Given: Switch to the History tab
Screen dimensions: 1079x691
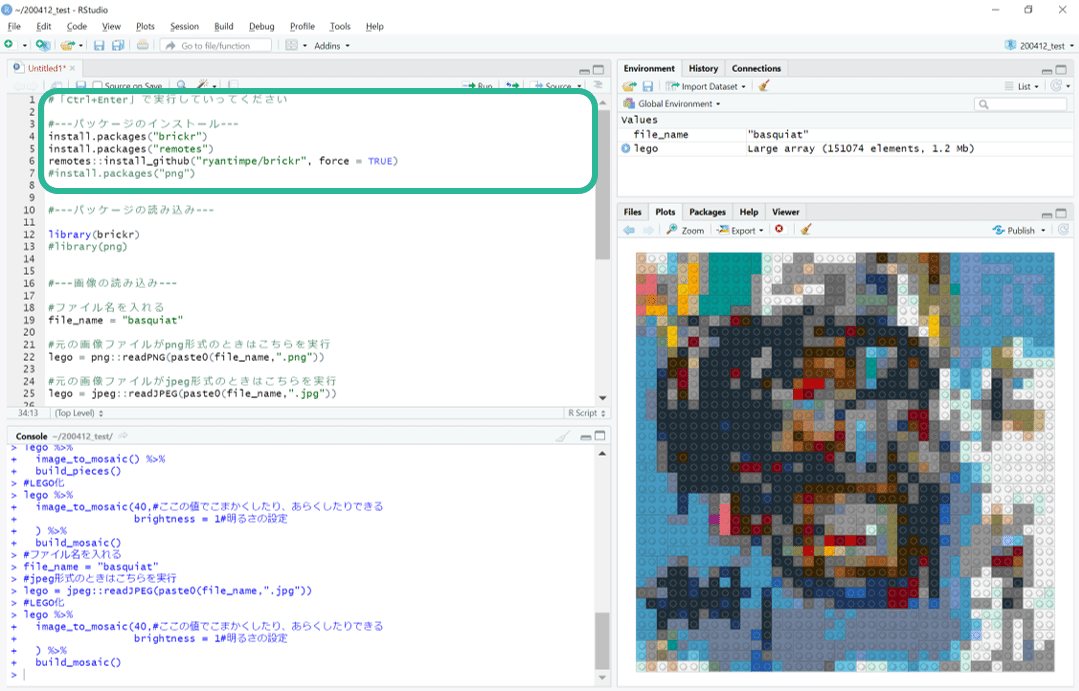Looking at the screenshot, I should coord(703,68).
